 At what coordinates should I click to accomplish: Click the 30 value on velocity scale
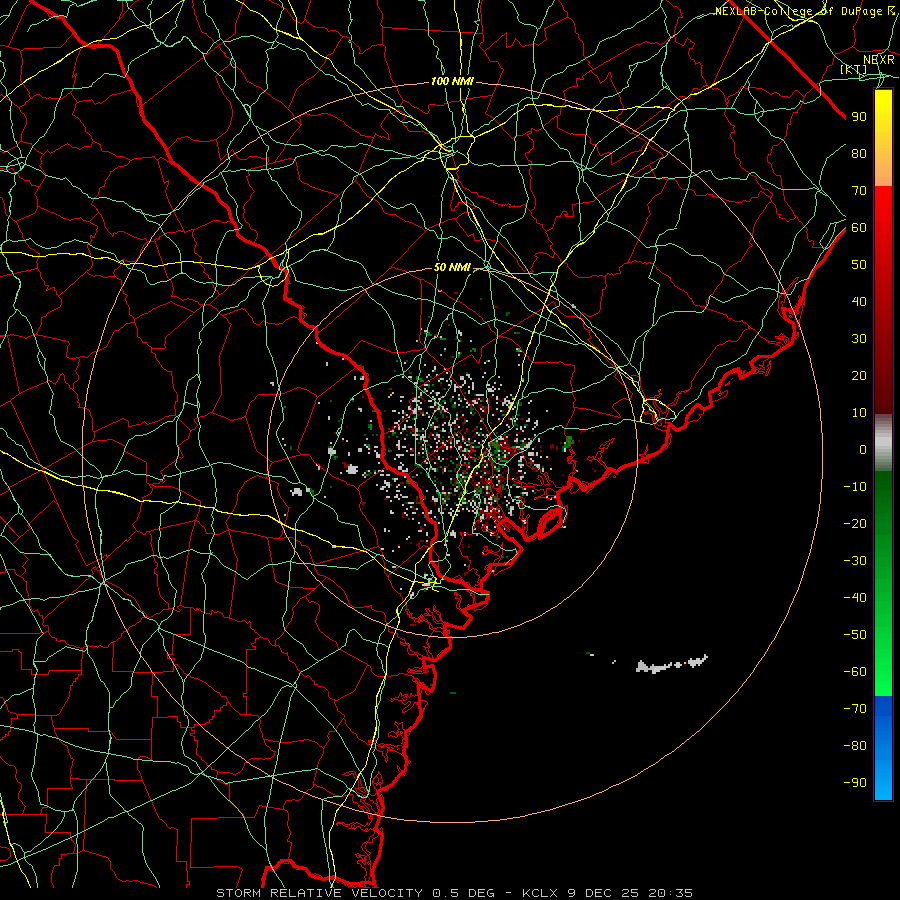tap(859, 339)
